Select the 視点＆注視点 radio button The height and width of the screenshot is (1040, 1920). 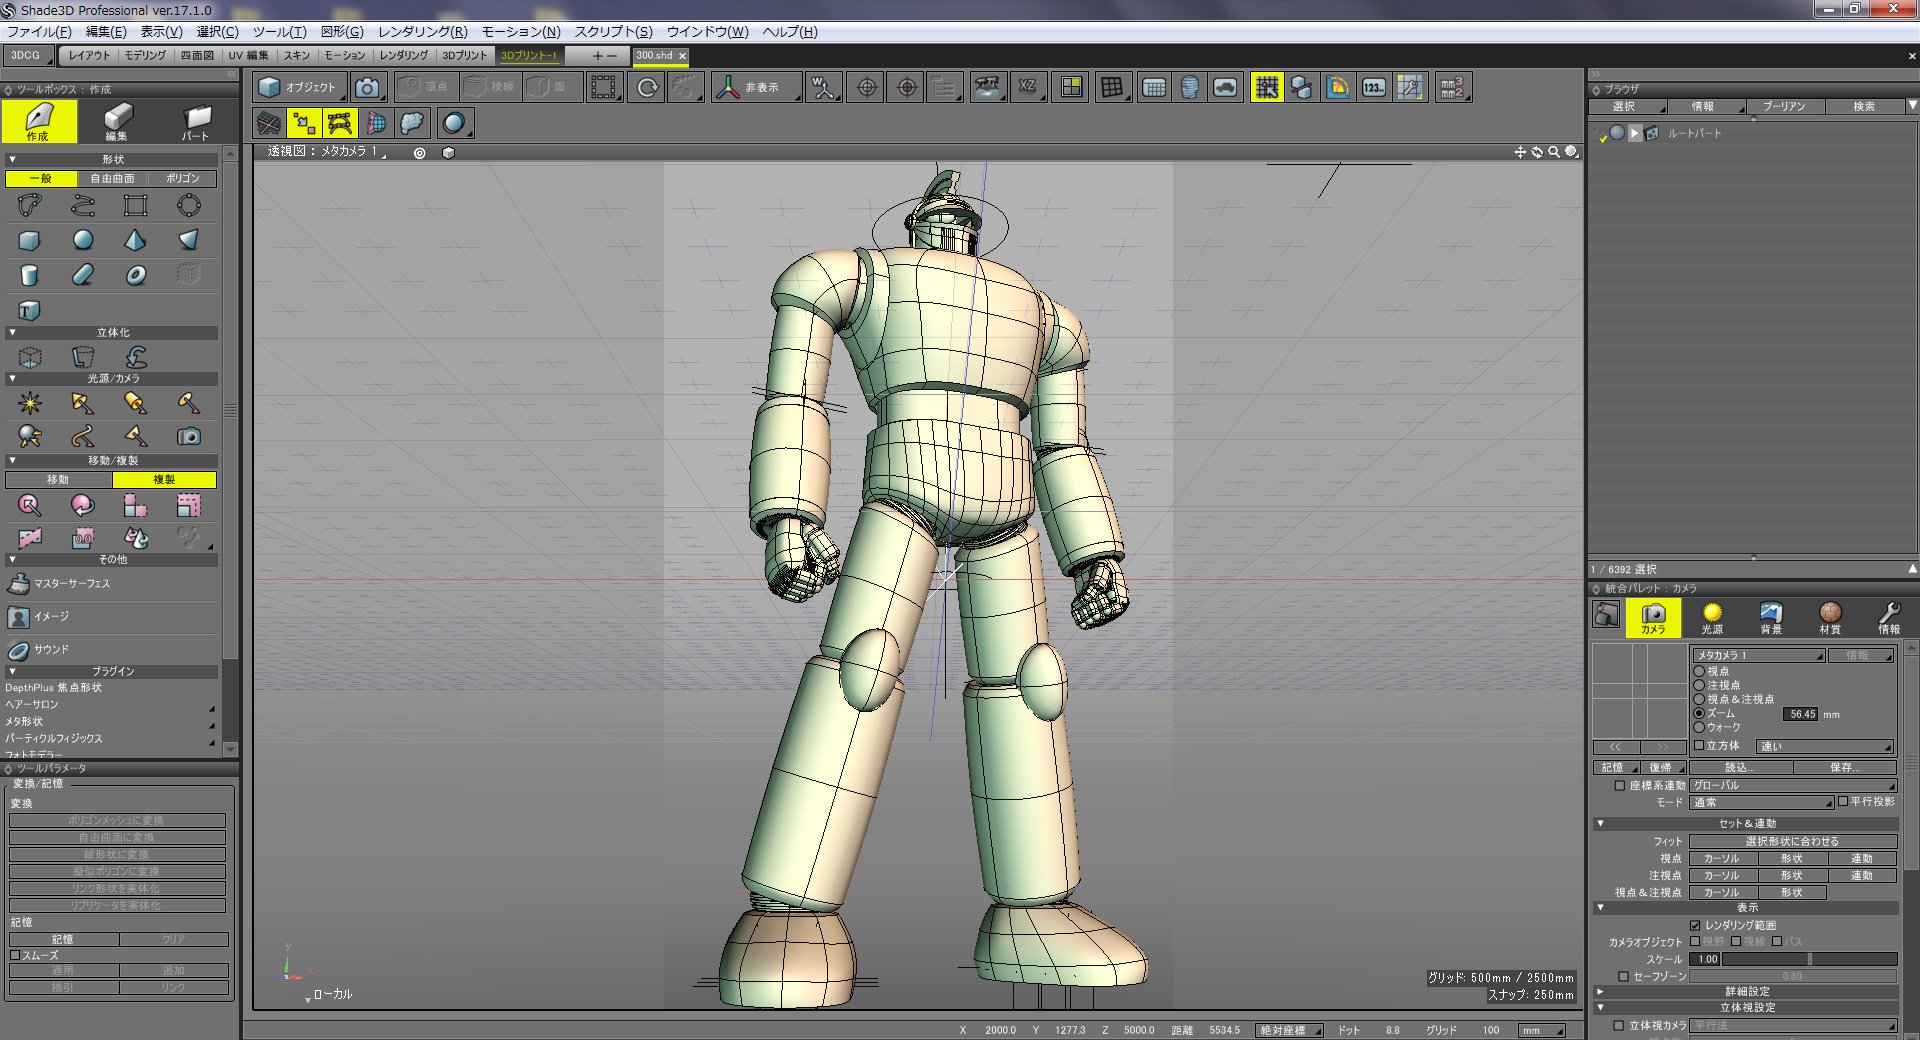pyautogui.click(x=1699, y=699)
